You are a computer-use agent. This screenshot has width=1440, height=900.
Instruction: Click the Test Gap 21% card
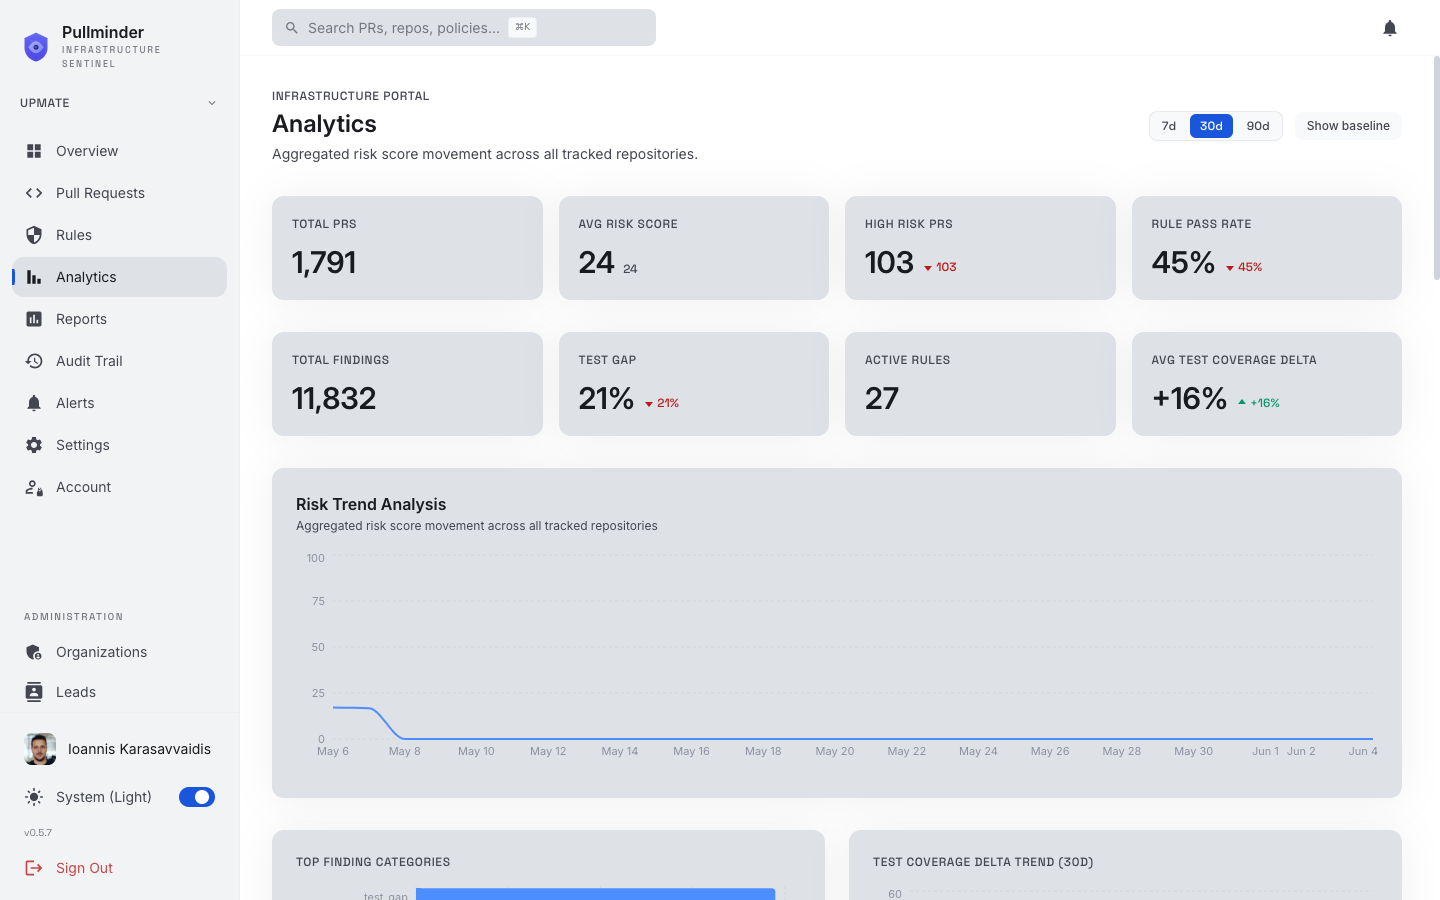click(x=694, y=384)
